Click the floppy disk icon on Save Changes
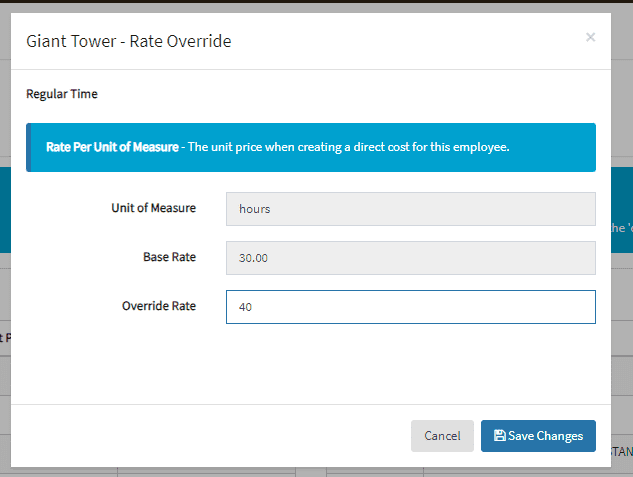The image size is (633, 477). pos(499,436)
